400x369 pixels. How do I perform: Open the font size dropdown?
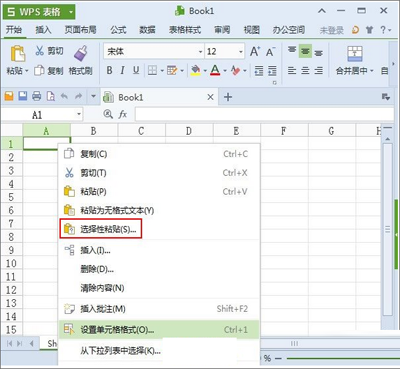tap(241, 52)
